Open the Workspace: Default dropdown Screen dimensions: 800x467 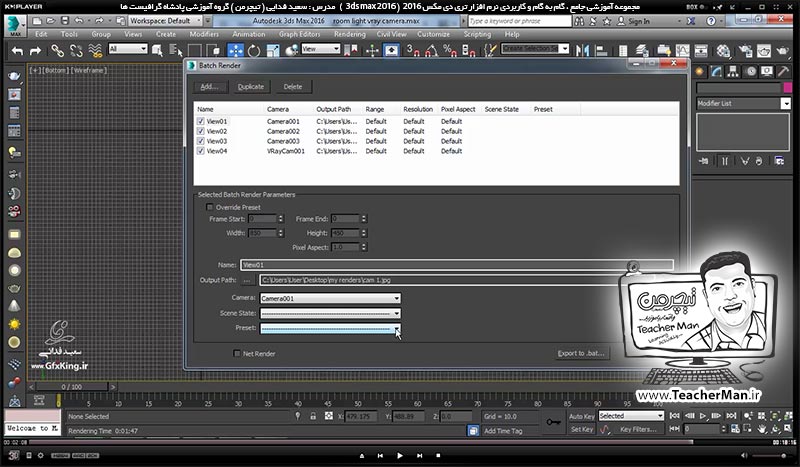point(166,21)
